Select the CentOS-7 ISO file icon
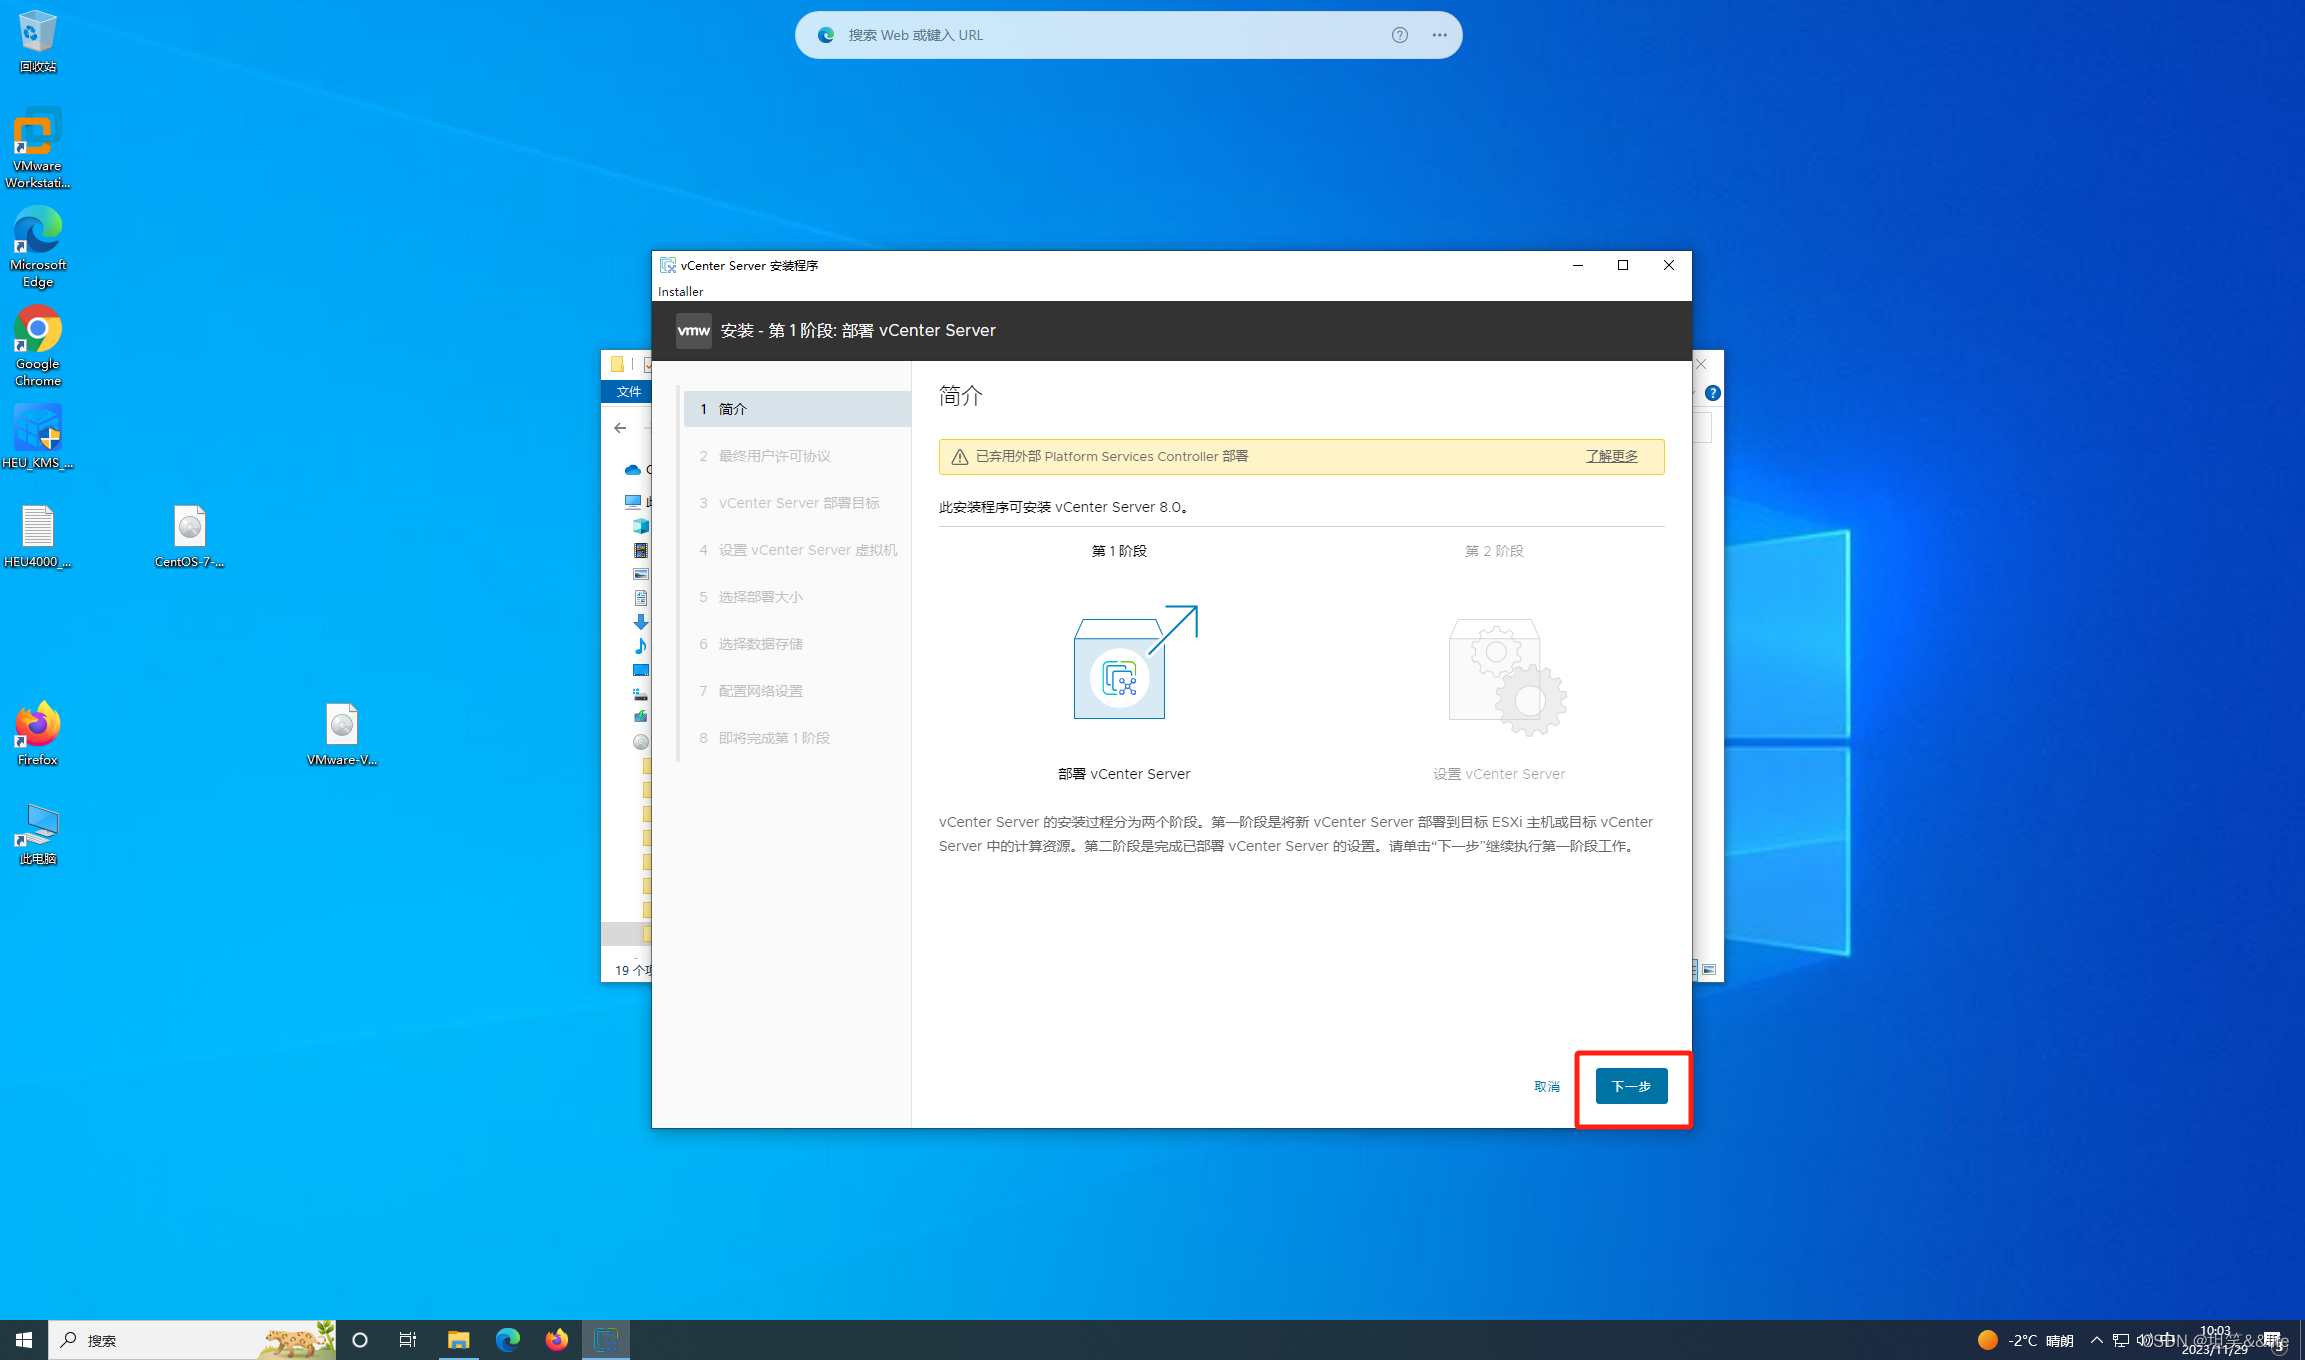This screenshot has width=2305, height=1360. 189,537
